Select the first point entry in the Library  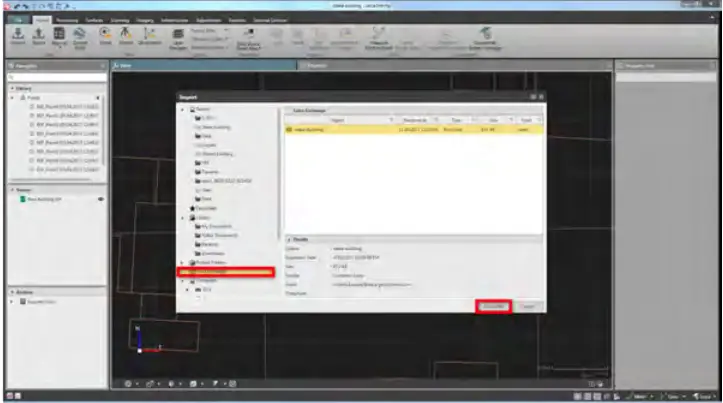click(x=64, y=107)
